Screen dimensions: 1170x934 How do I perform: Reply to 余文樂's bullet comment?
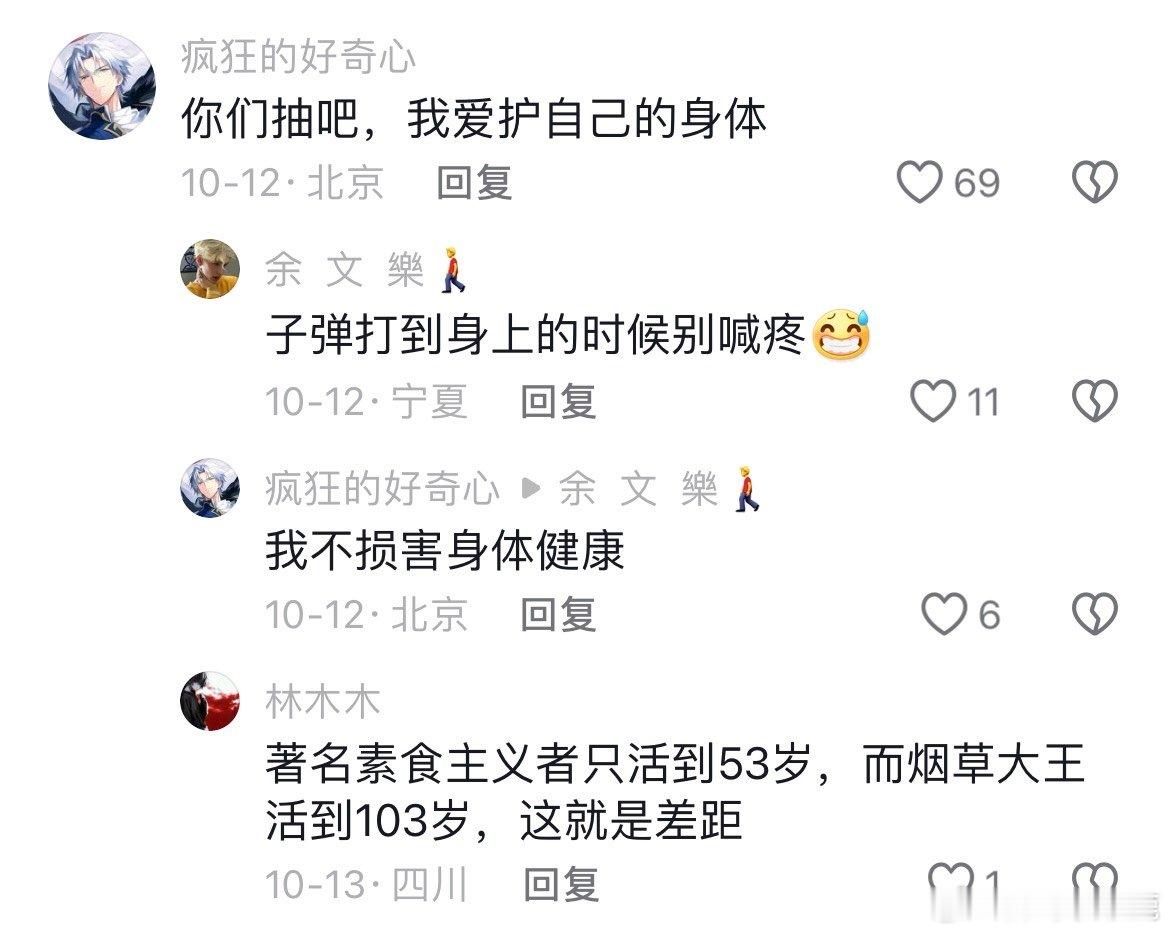pos(558,401)
